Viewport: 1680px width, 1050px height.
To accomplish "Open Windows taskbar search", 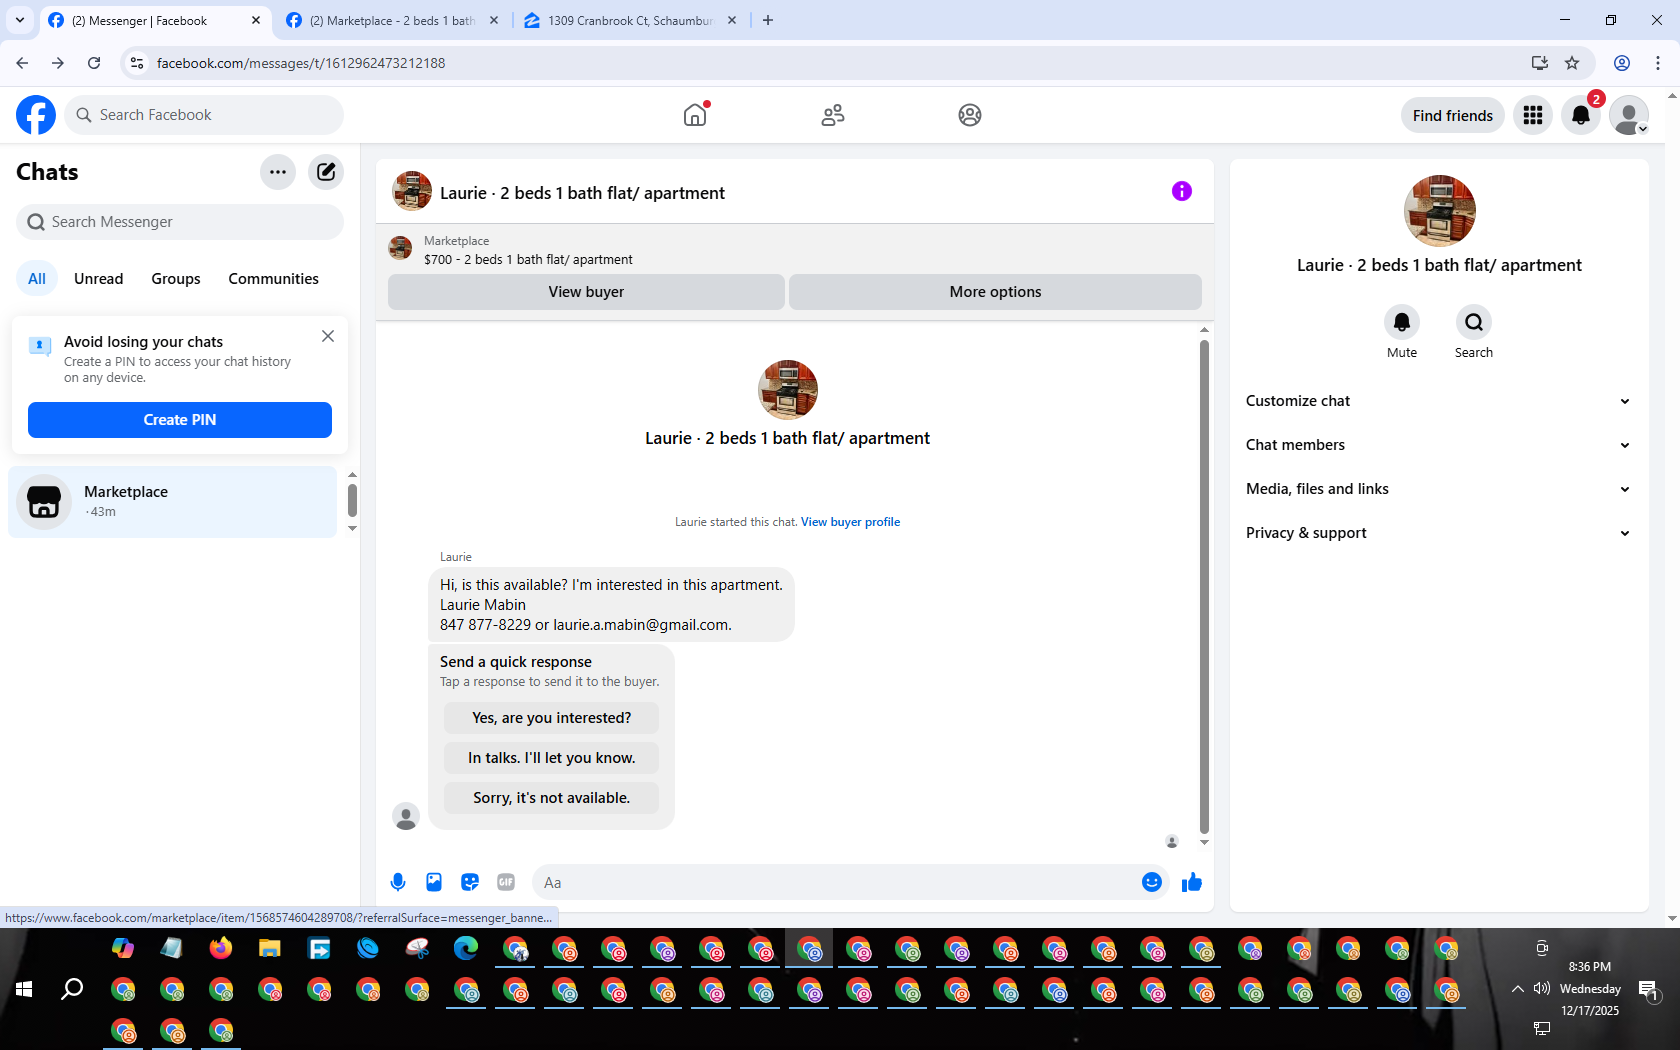I will [x=72, y=989].
